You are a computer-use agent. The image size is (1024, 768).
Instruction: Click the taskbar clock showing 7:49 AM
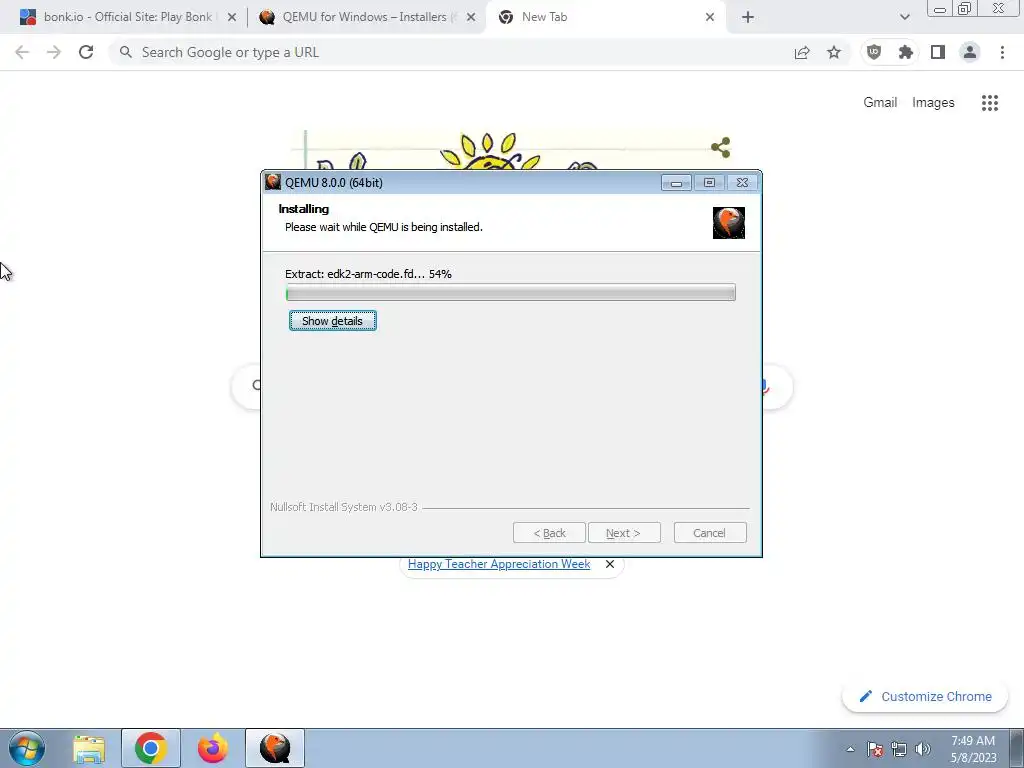[973, 749]
